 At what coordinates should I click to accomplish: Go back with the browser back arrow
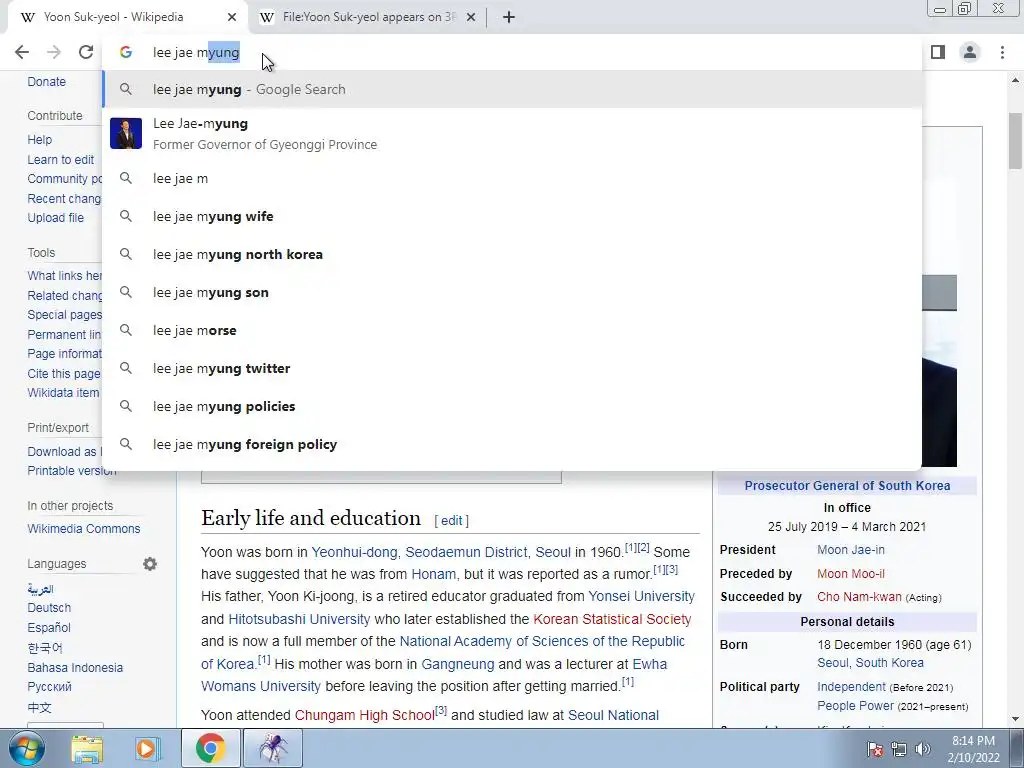pyautogui.click(x=22, y=52)
